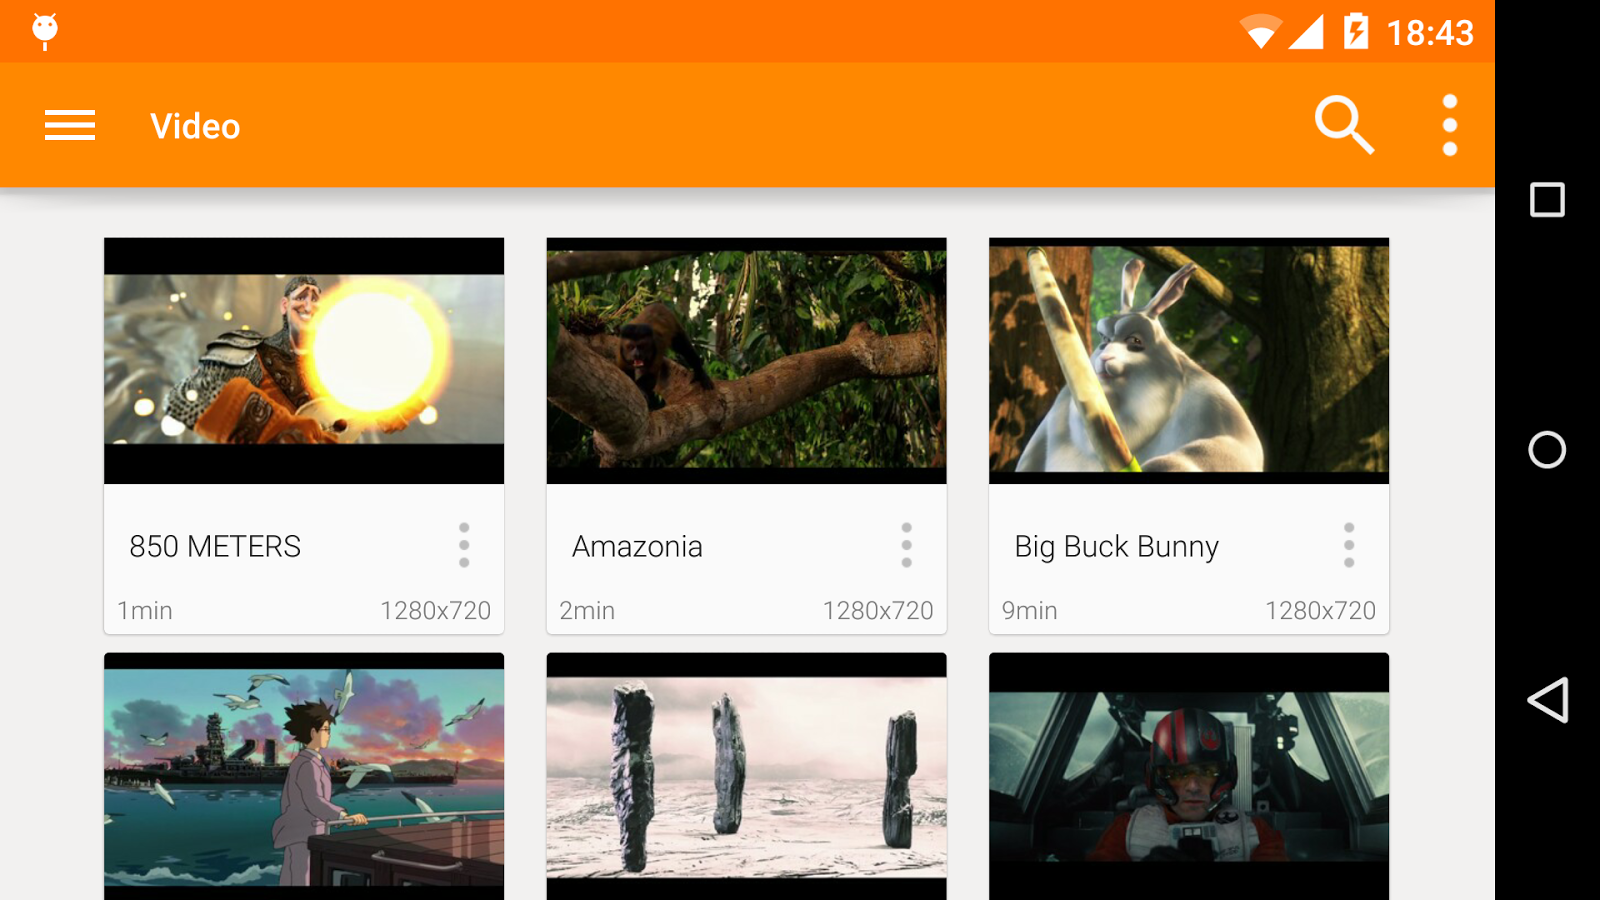Tap the 9min duration label on Big Buck Bunny
The image size is (1600, 900).
(x=1030, y=610)
